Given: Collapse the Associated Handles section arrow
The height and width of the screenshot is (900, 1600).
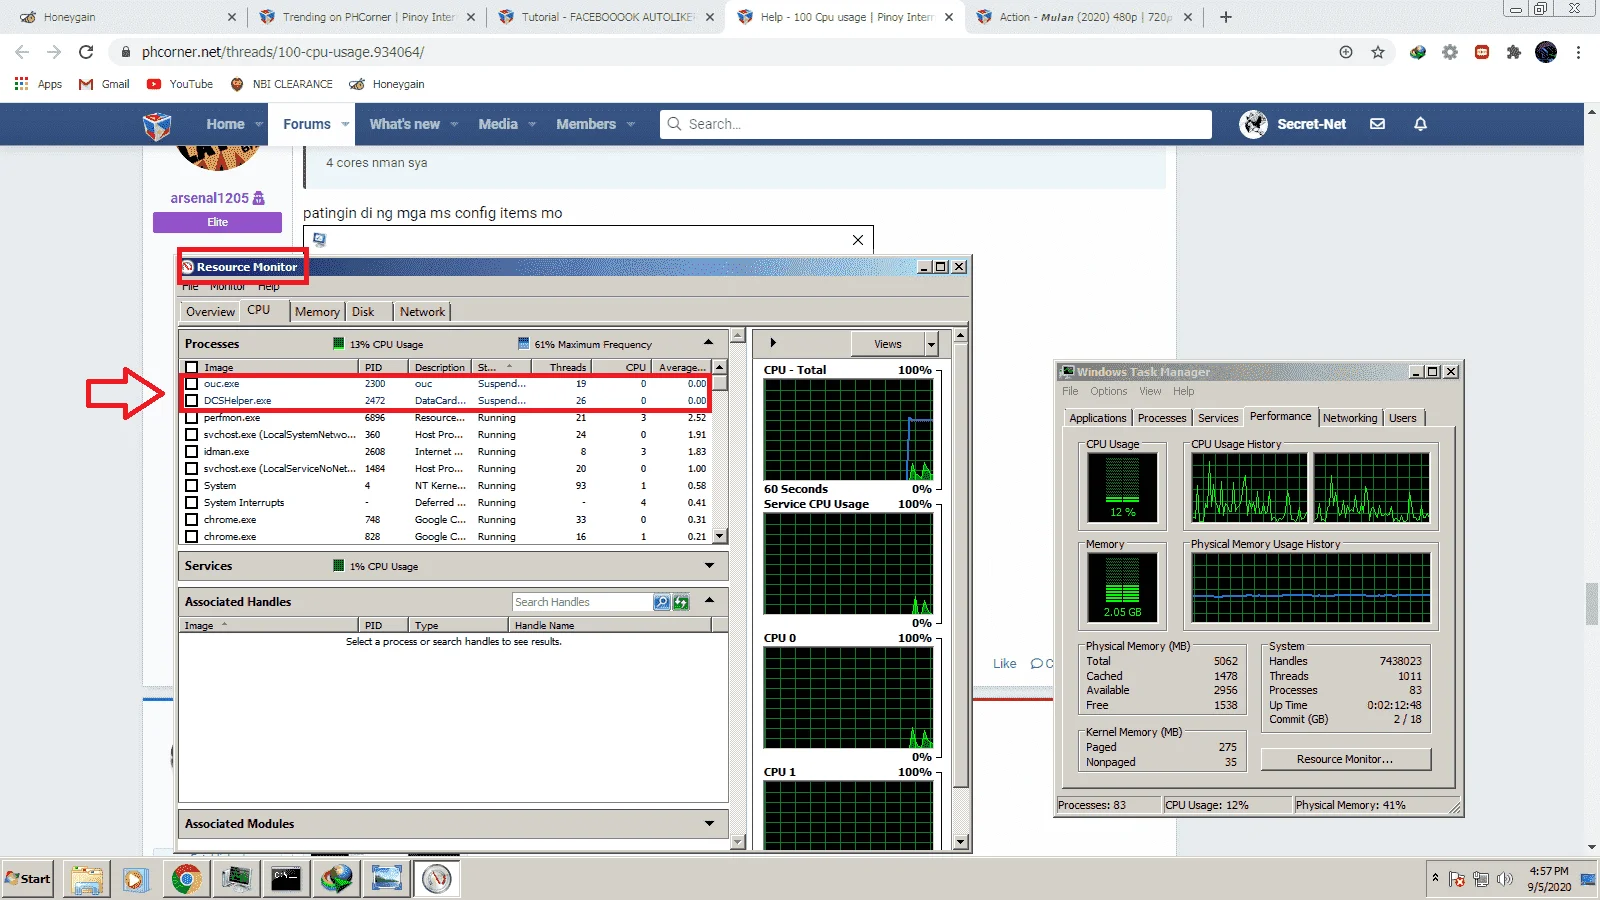Looking at the screenshot, I should click(709, 601).
